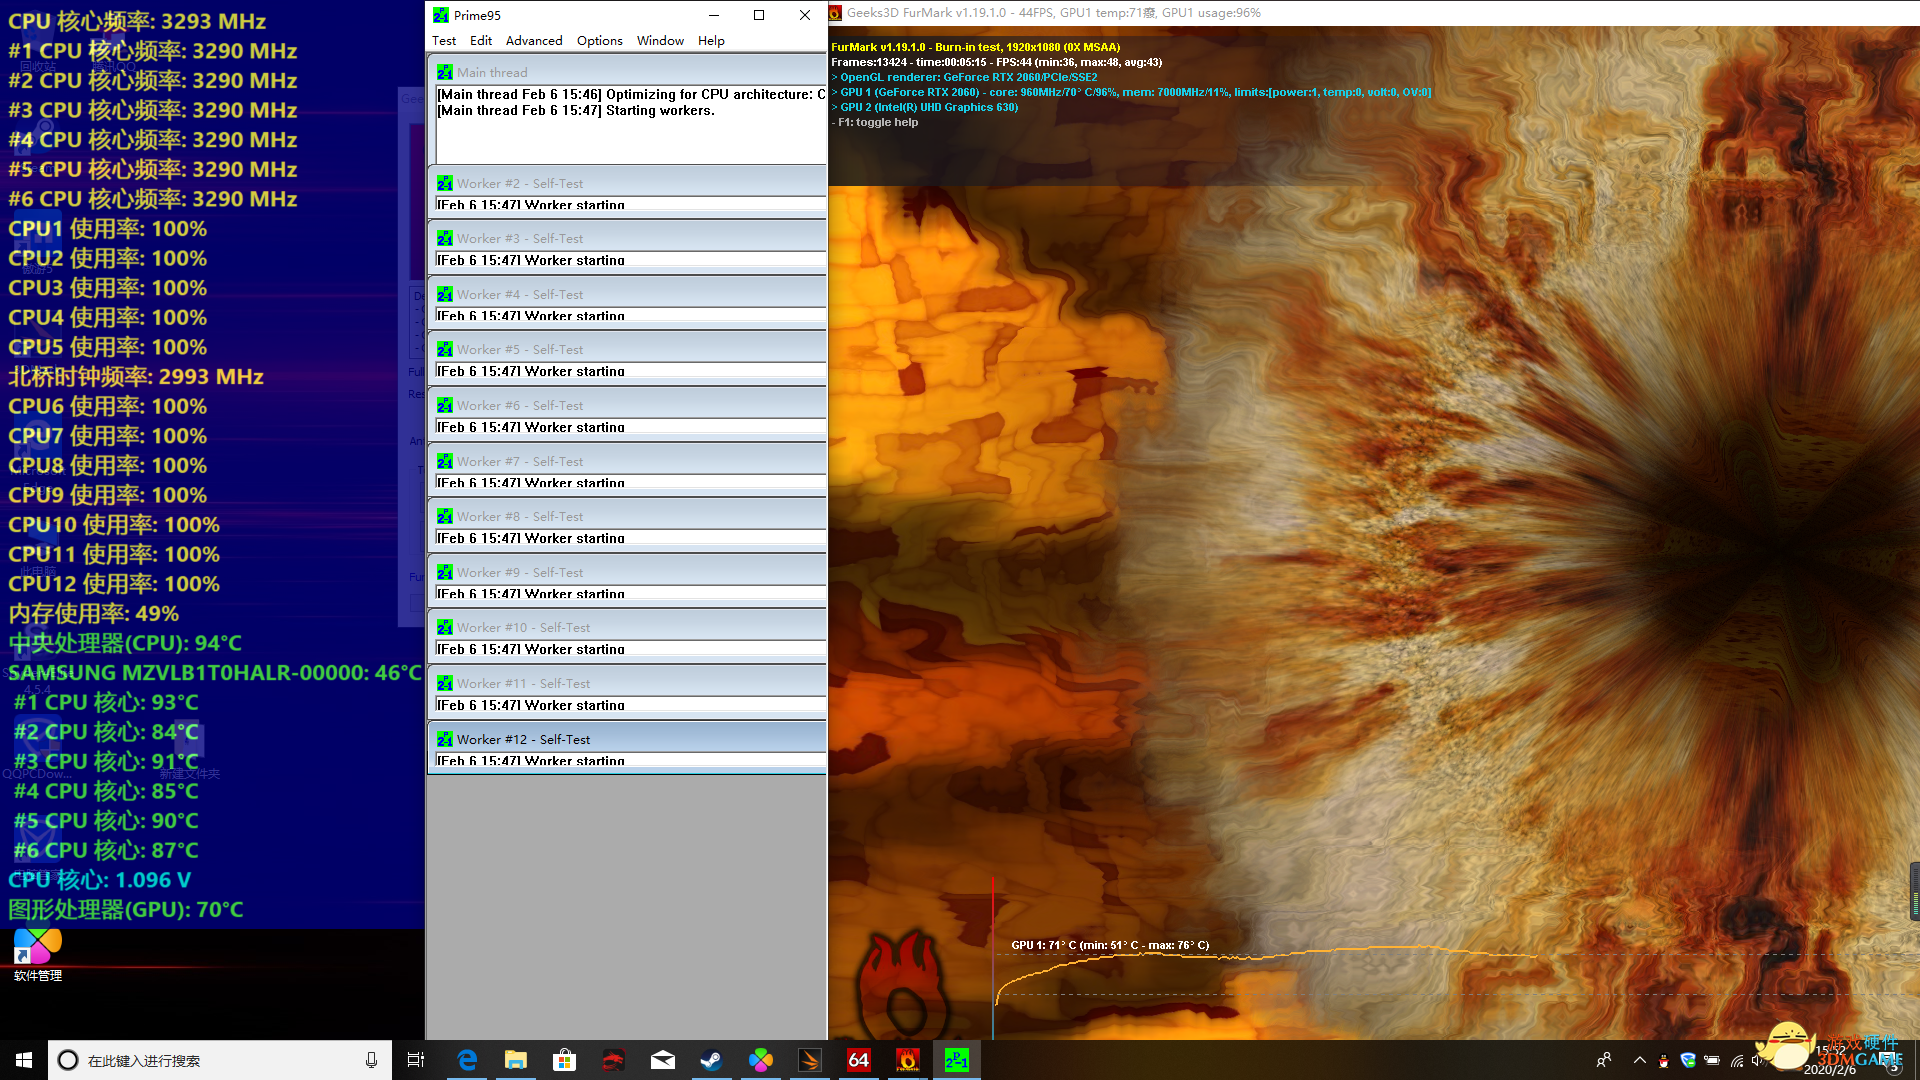
Task: Open the Advanced menu in Prime95
Action: [534, 41]
